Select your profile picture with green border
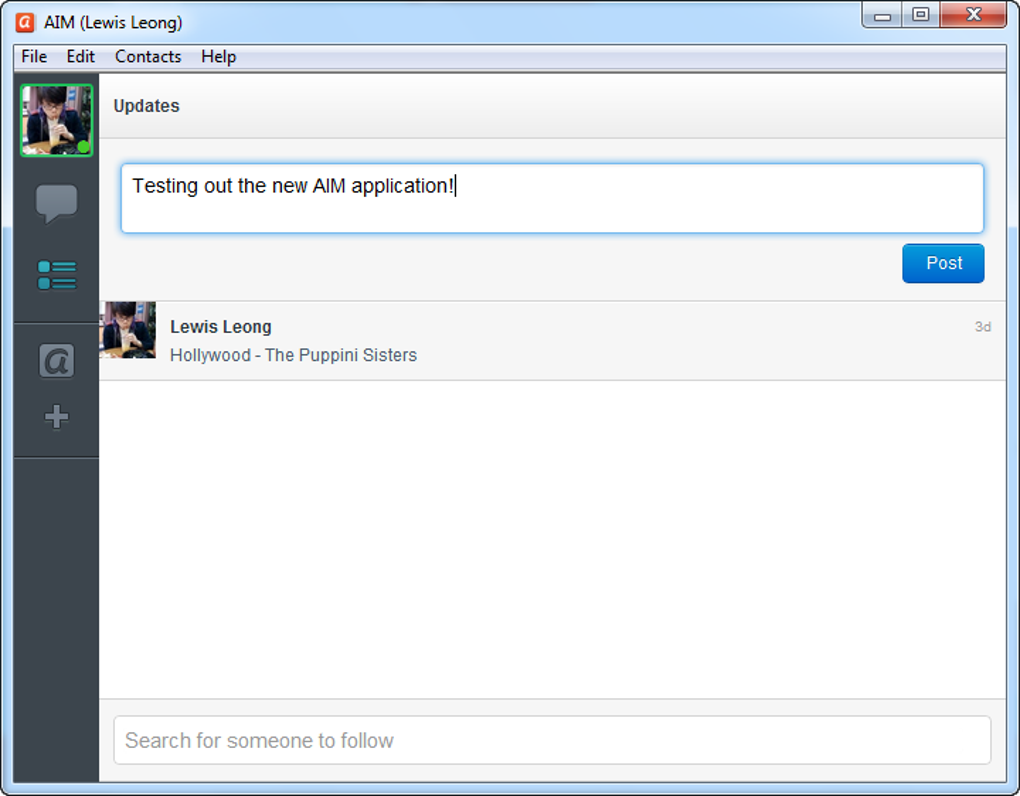Image resolution: width=1020 pixels, height=796 pixels. (x=56, y=118)
